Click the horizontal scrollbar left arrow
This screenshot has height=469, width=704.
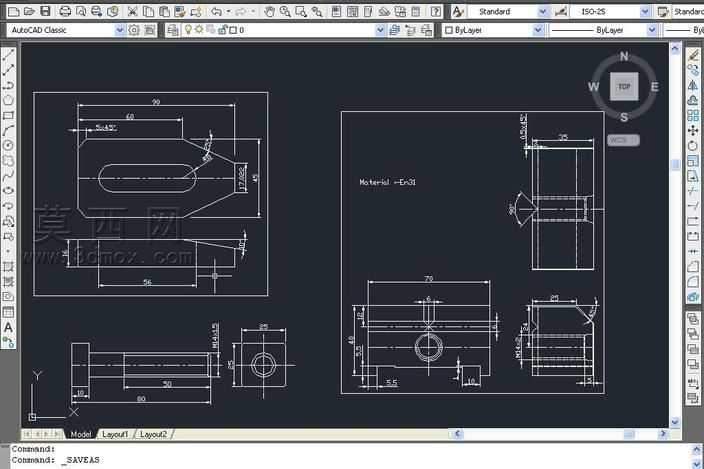click(457, 434)
